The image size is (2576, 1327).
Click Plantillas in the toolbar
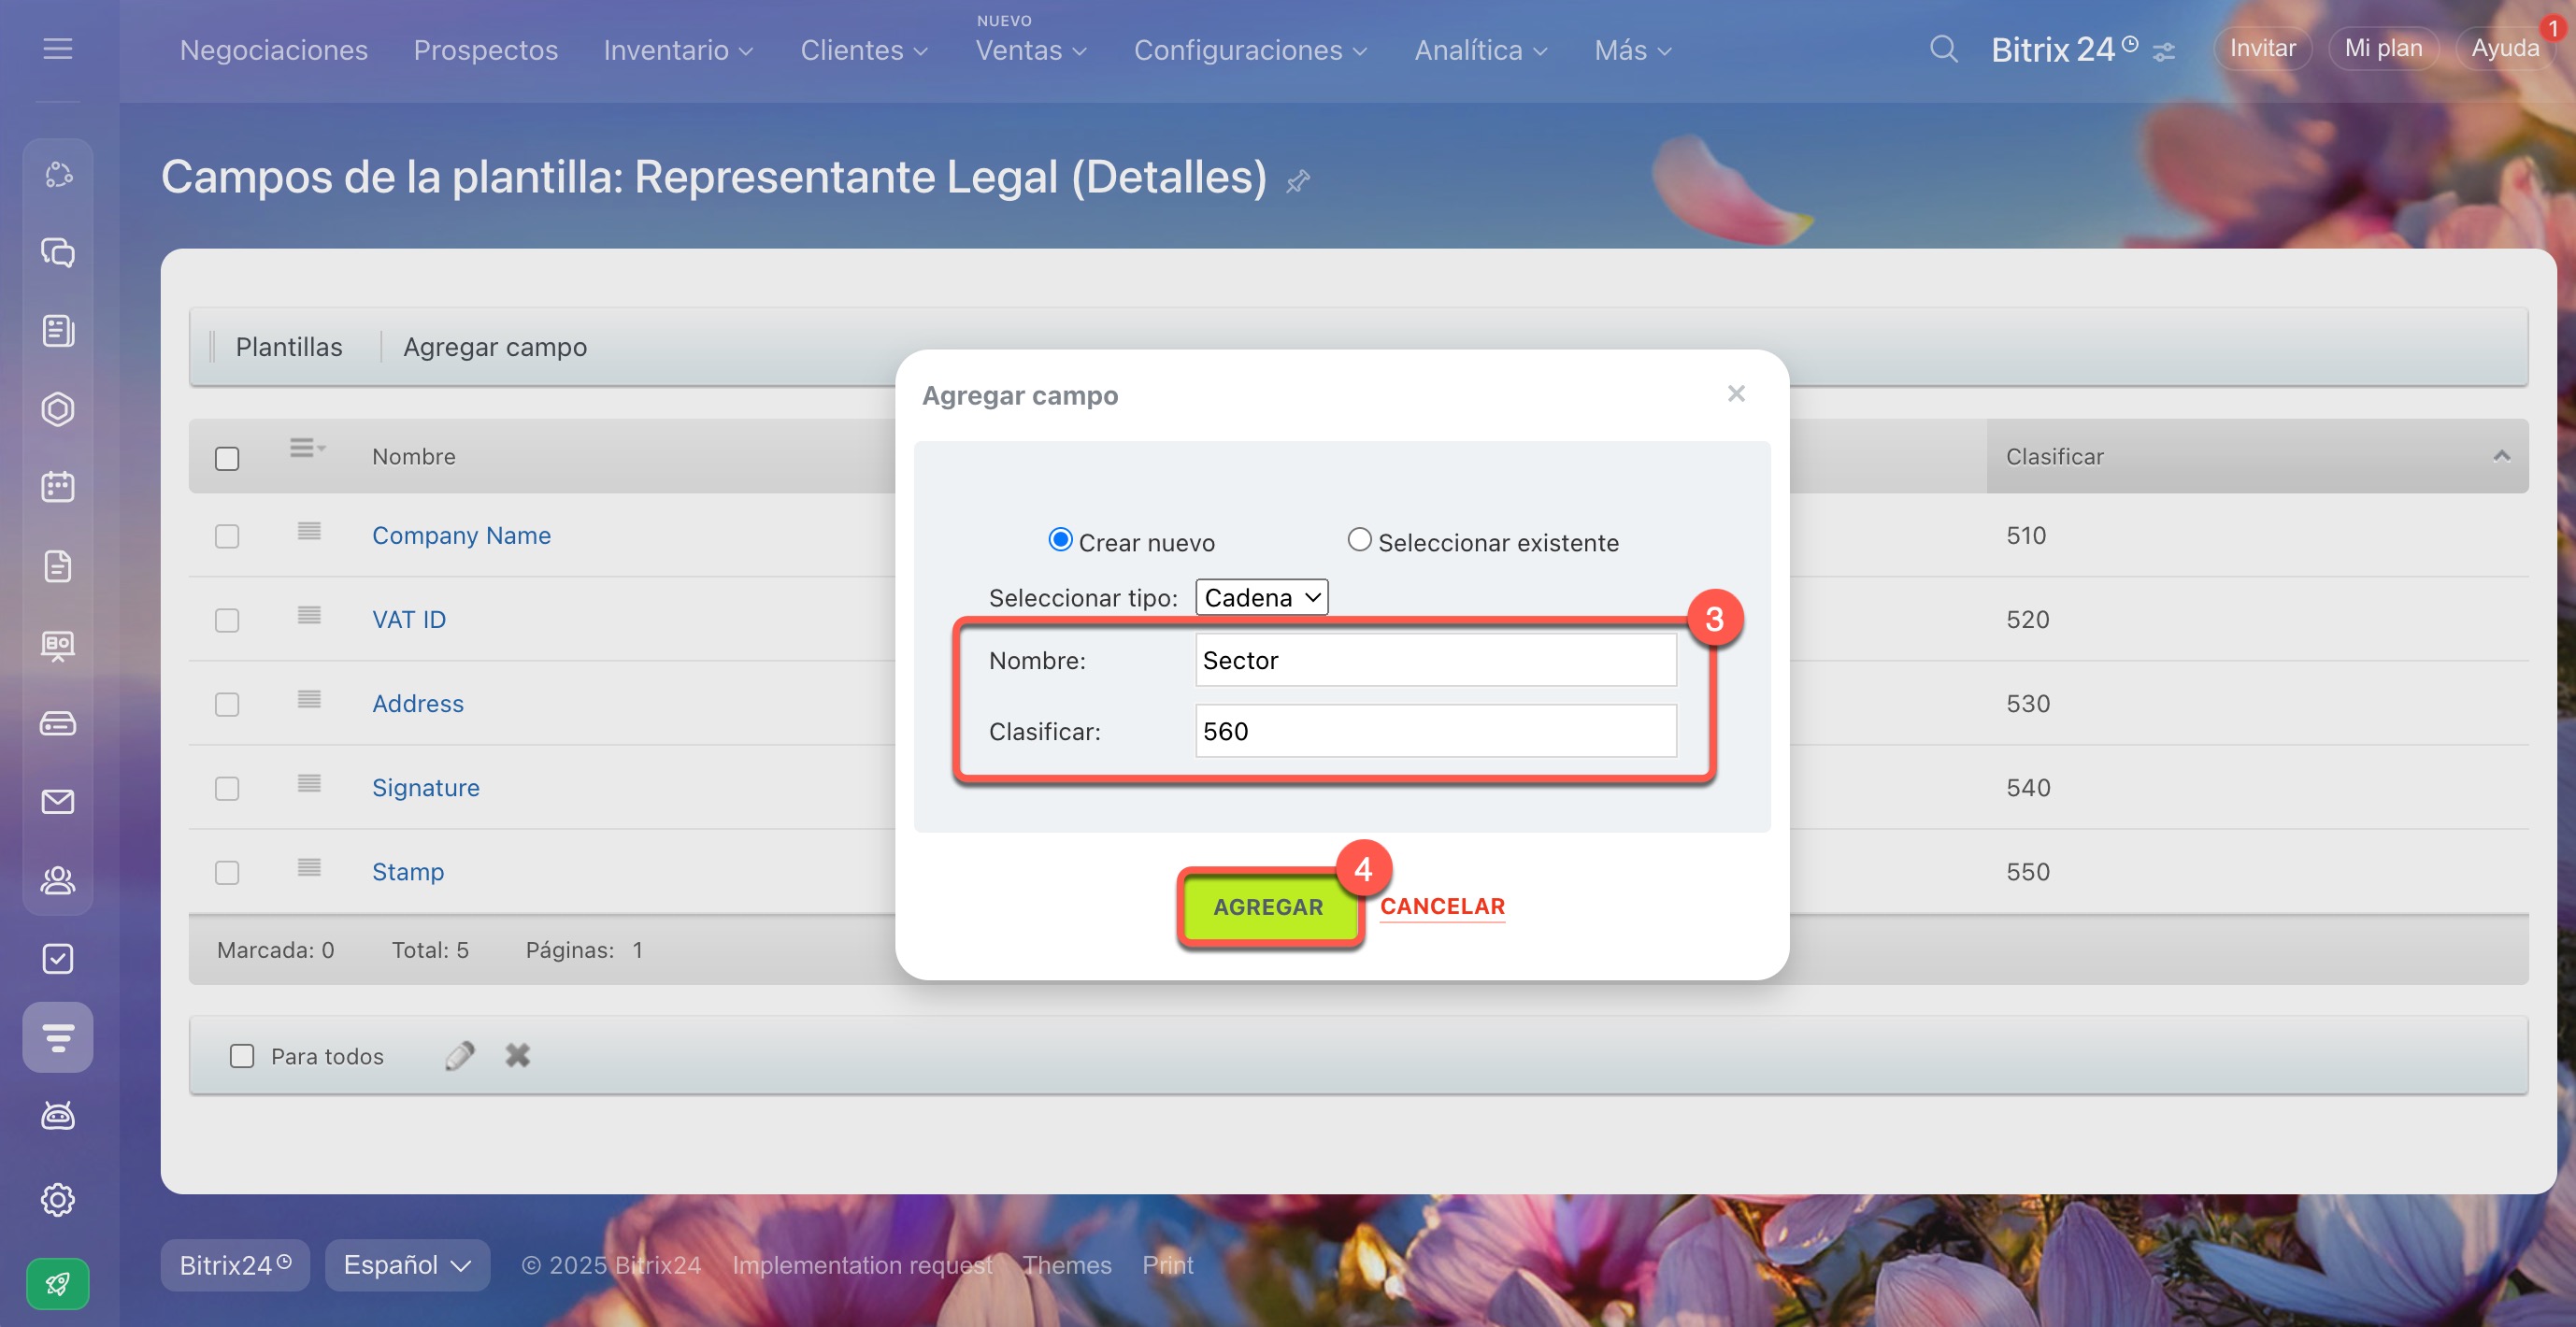coord(288,347)
